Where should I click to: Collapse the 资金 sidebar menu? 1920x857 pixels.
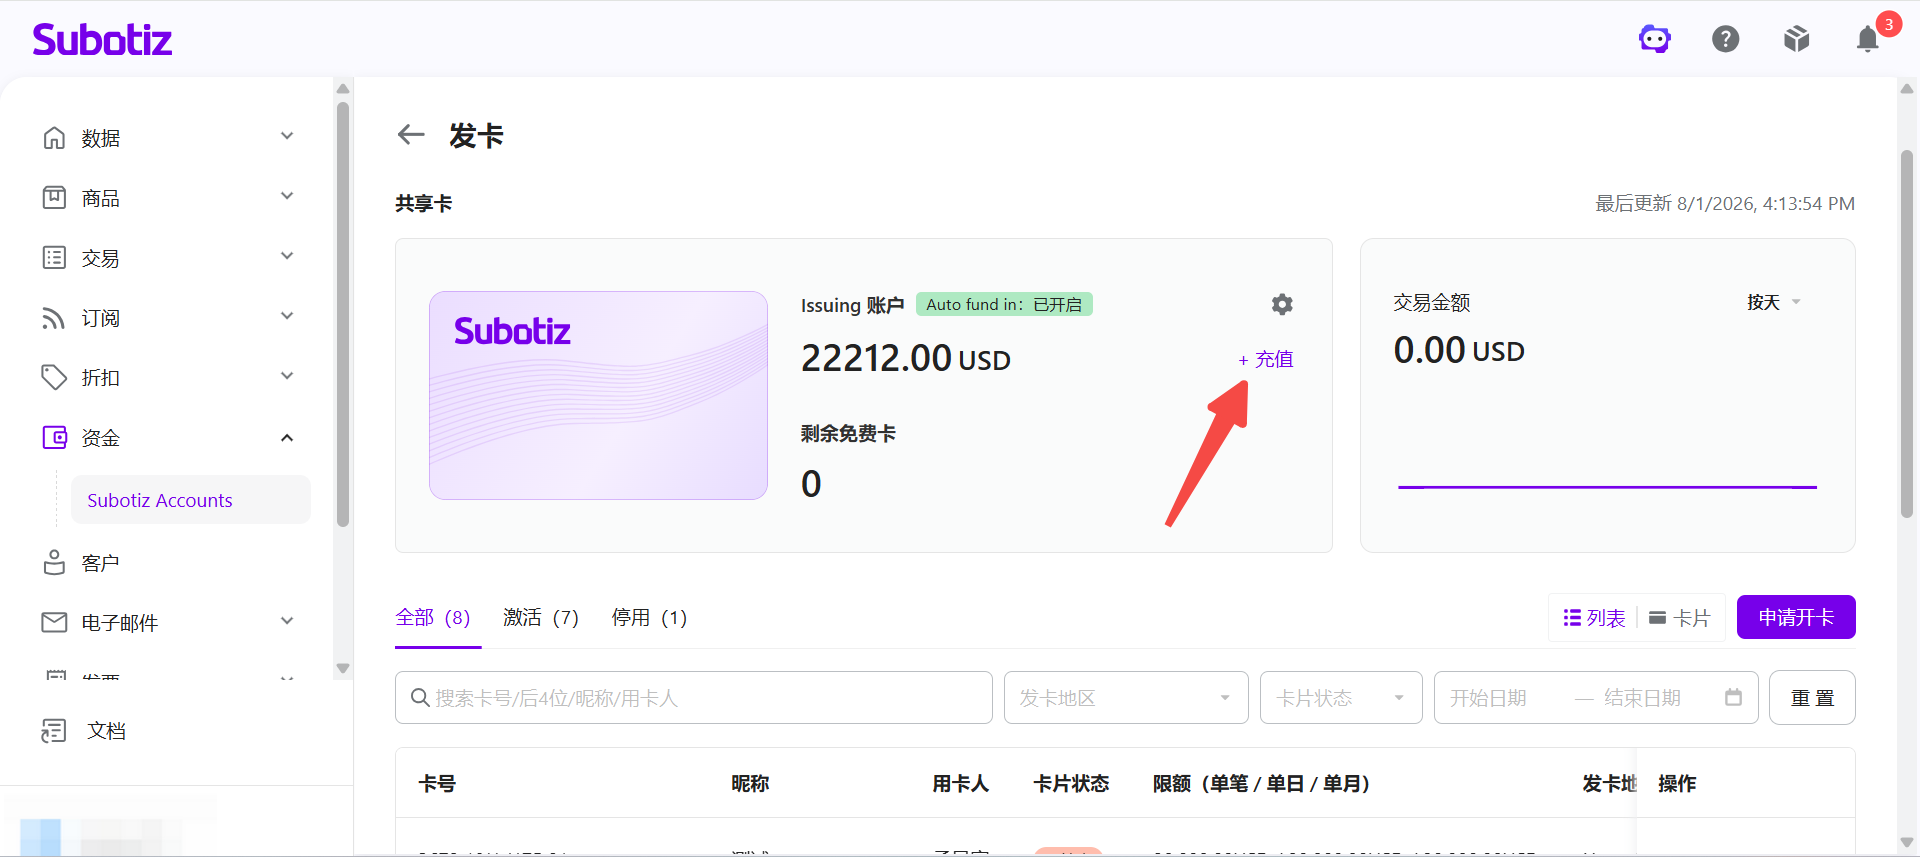[x=287, y=438]
